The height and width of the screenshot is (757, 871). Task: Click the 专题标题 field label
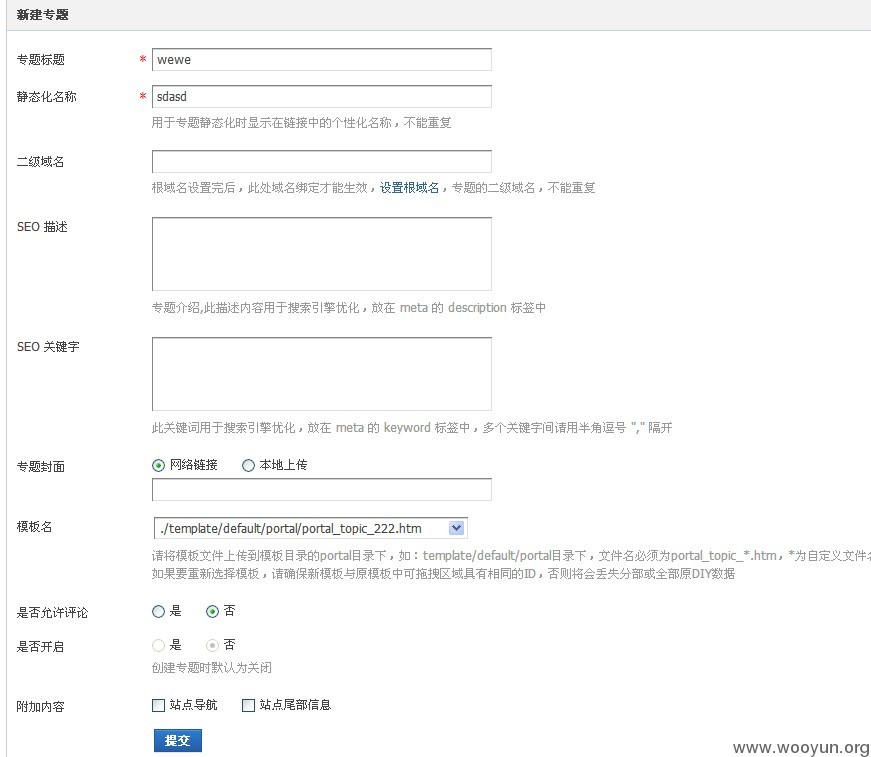[41, 59]
